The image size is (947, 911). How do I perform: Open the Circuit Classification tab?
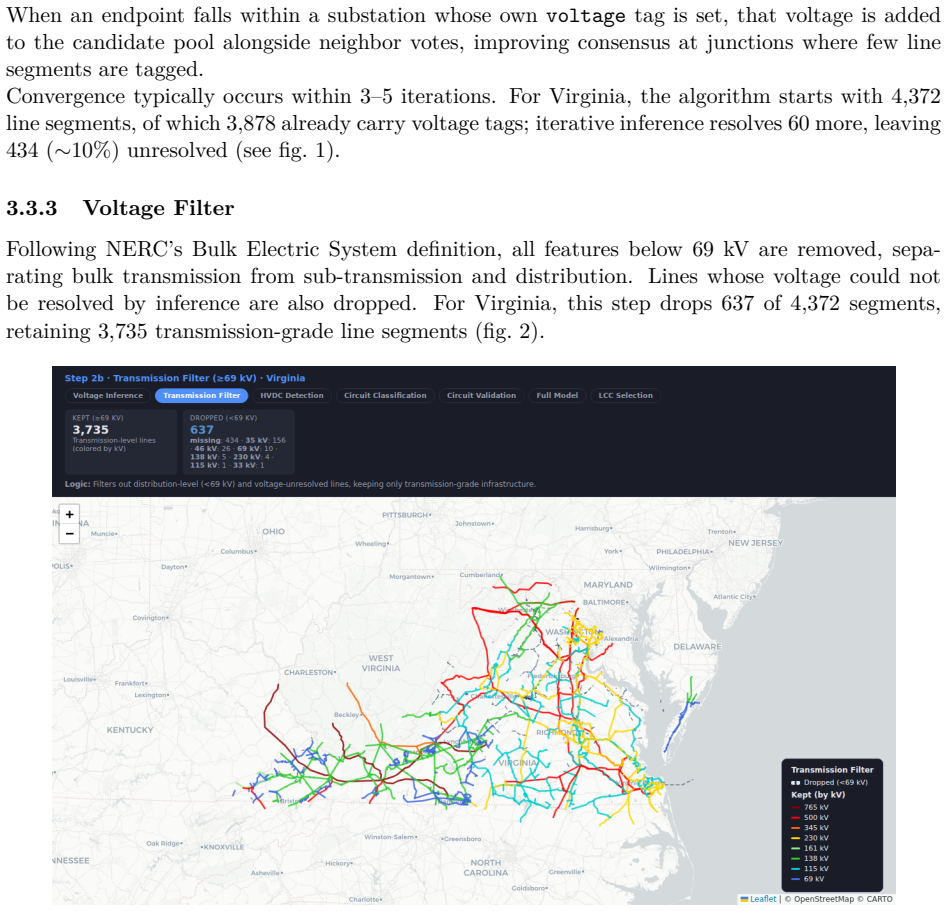point(385,396)
